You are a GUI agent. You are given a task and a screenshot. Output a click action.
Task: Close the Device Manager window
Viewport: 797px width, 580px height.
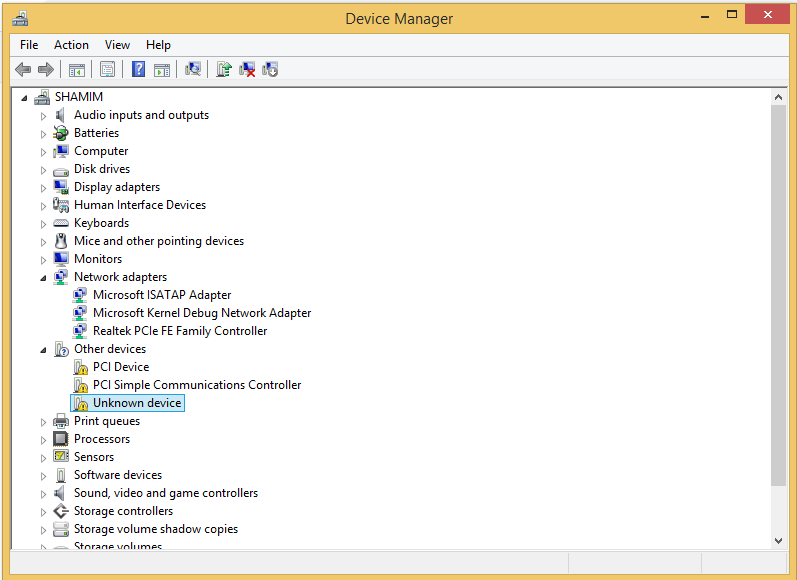(768, 15)
